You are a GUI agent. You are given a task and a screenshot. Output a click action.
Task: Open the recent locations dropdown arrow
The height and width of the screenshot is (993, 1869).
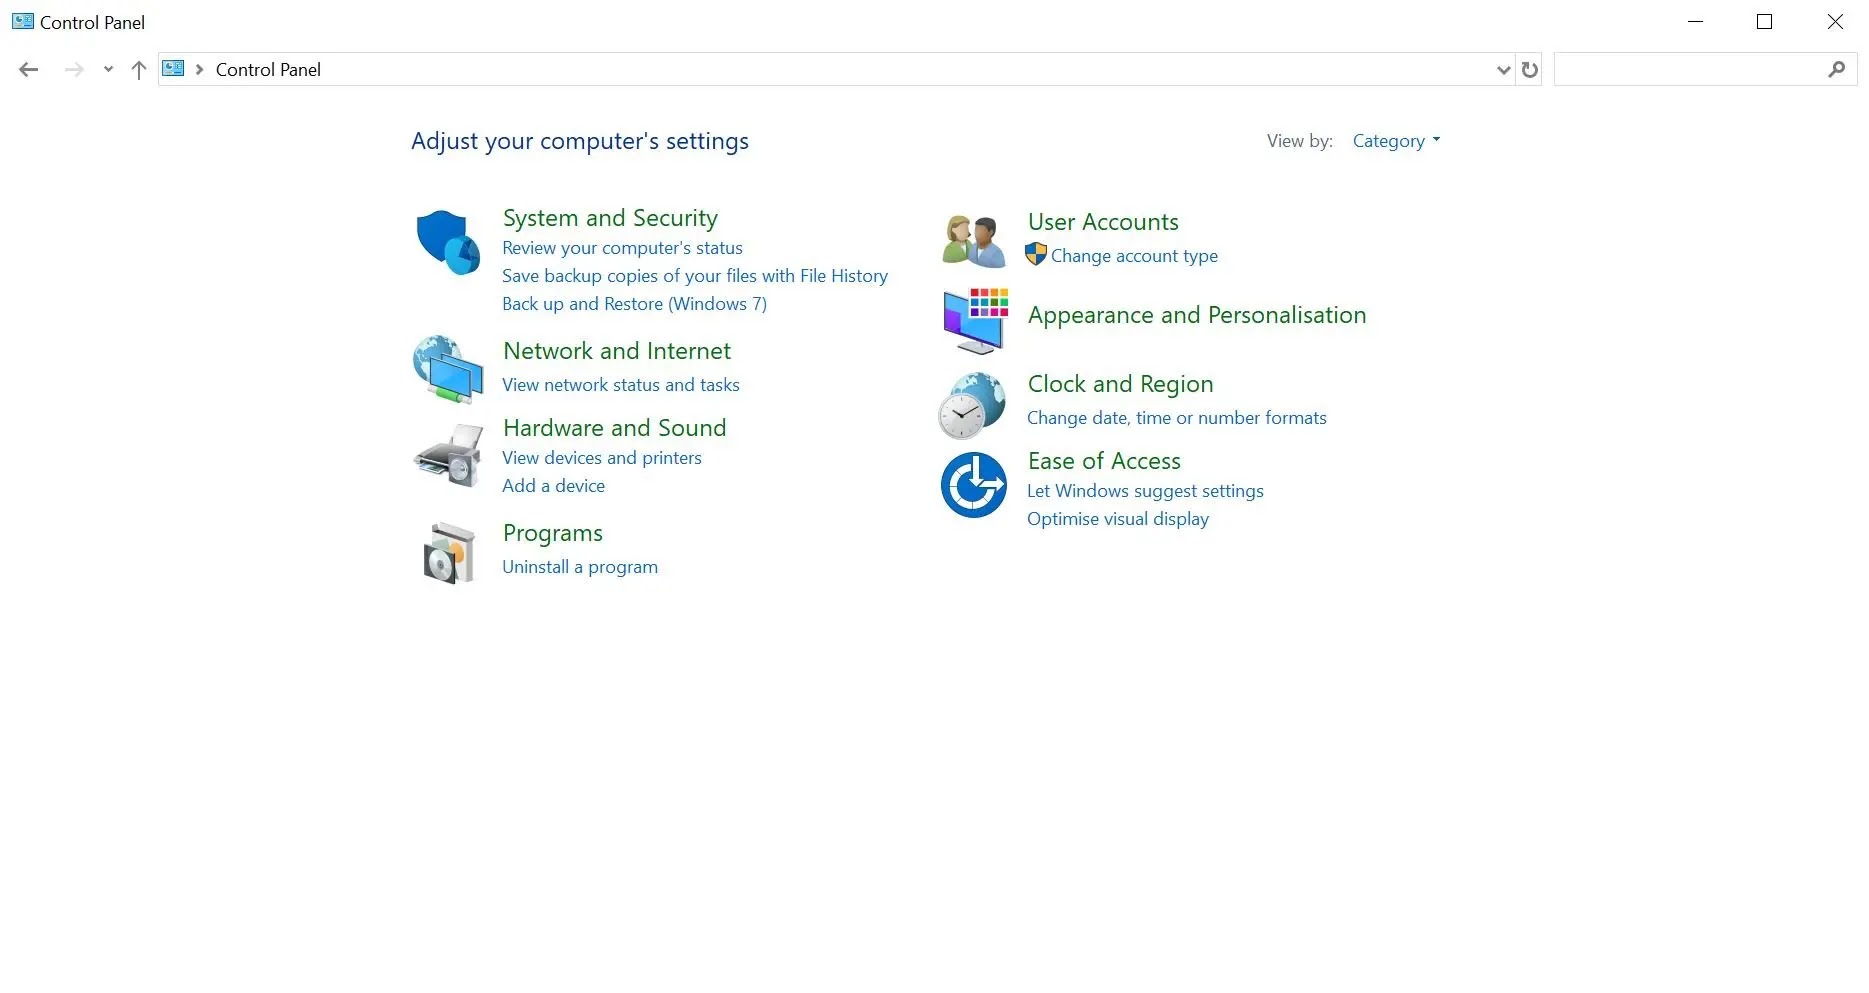pos(108,69)
